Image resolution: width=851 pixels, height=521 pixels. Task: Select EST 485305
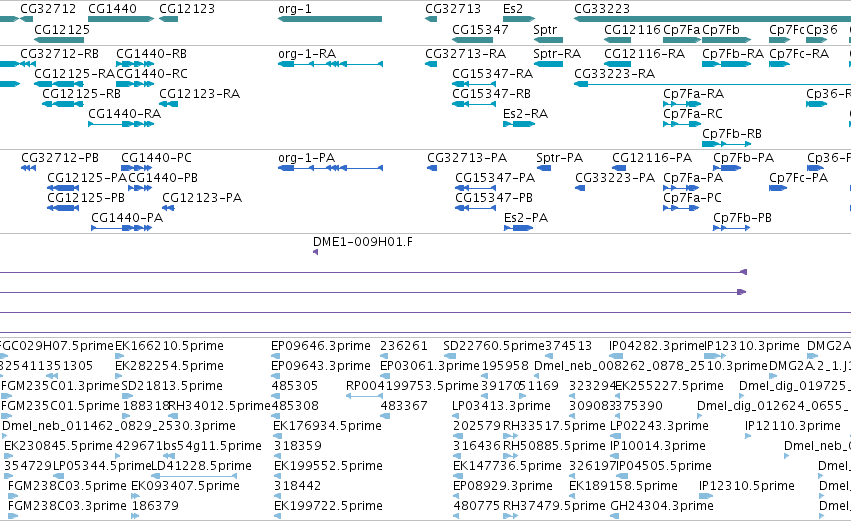295,386
